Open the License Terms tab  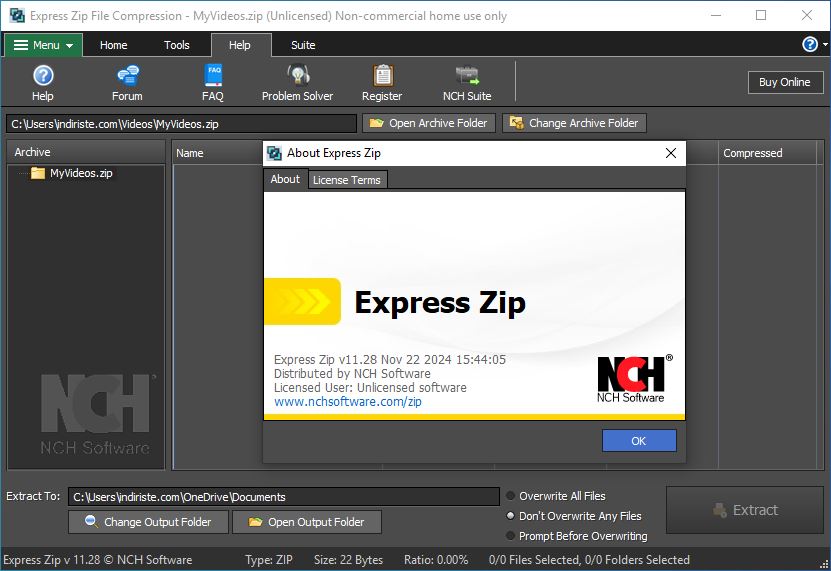coord(347,180)
